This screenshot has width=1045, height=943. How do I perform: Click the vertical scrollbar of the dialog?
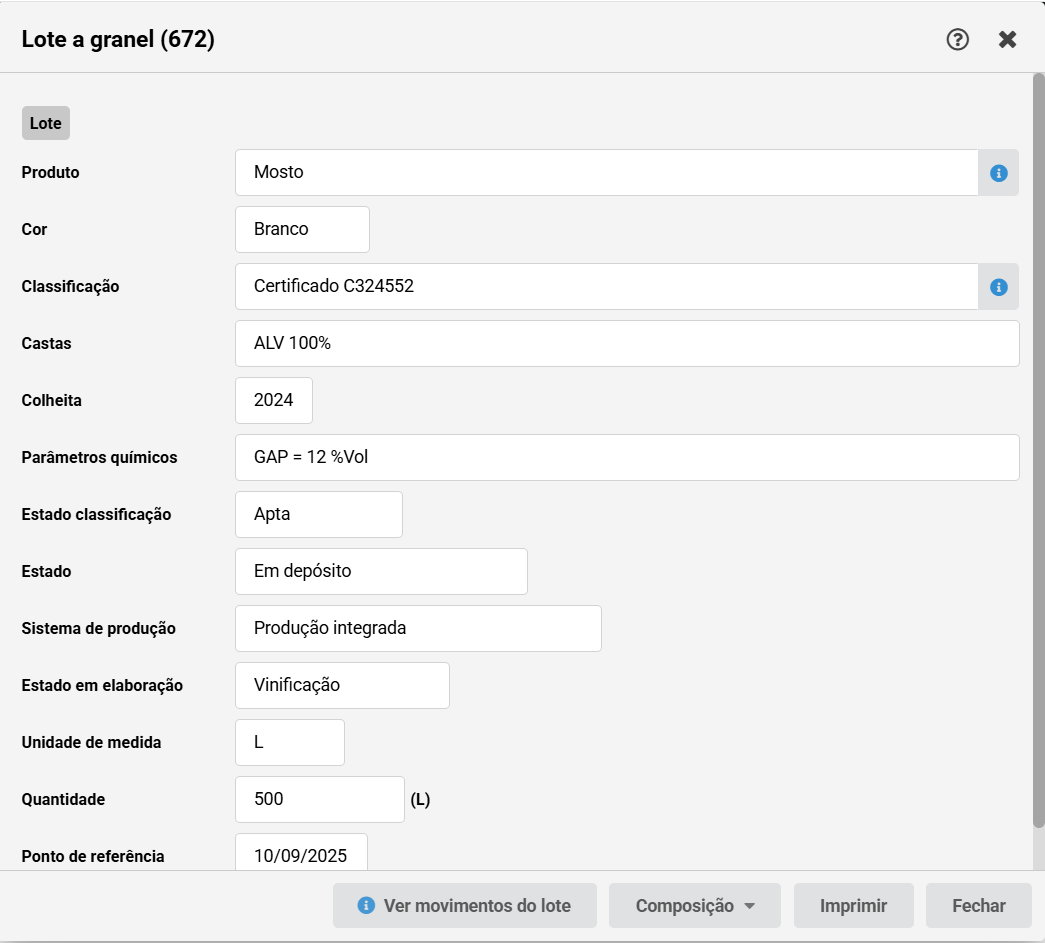(1038, 451)
